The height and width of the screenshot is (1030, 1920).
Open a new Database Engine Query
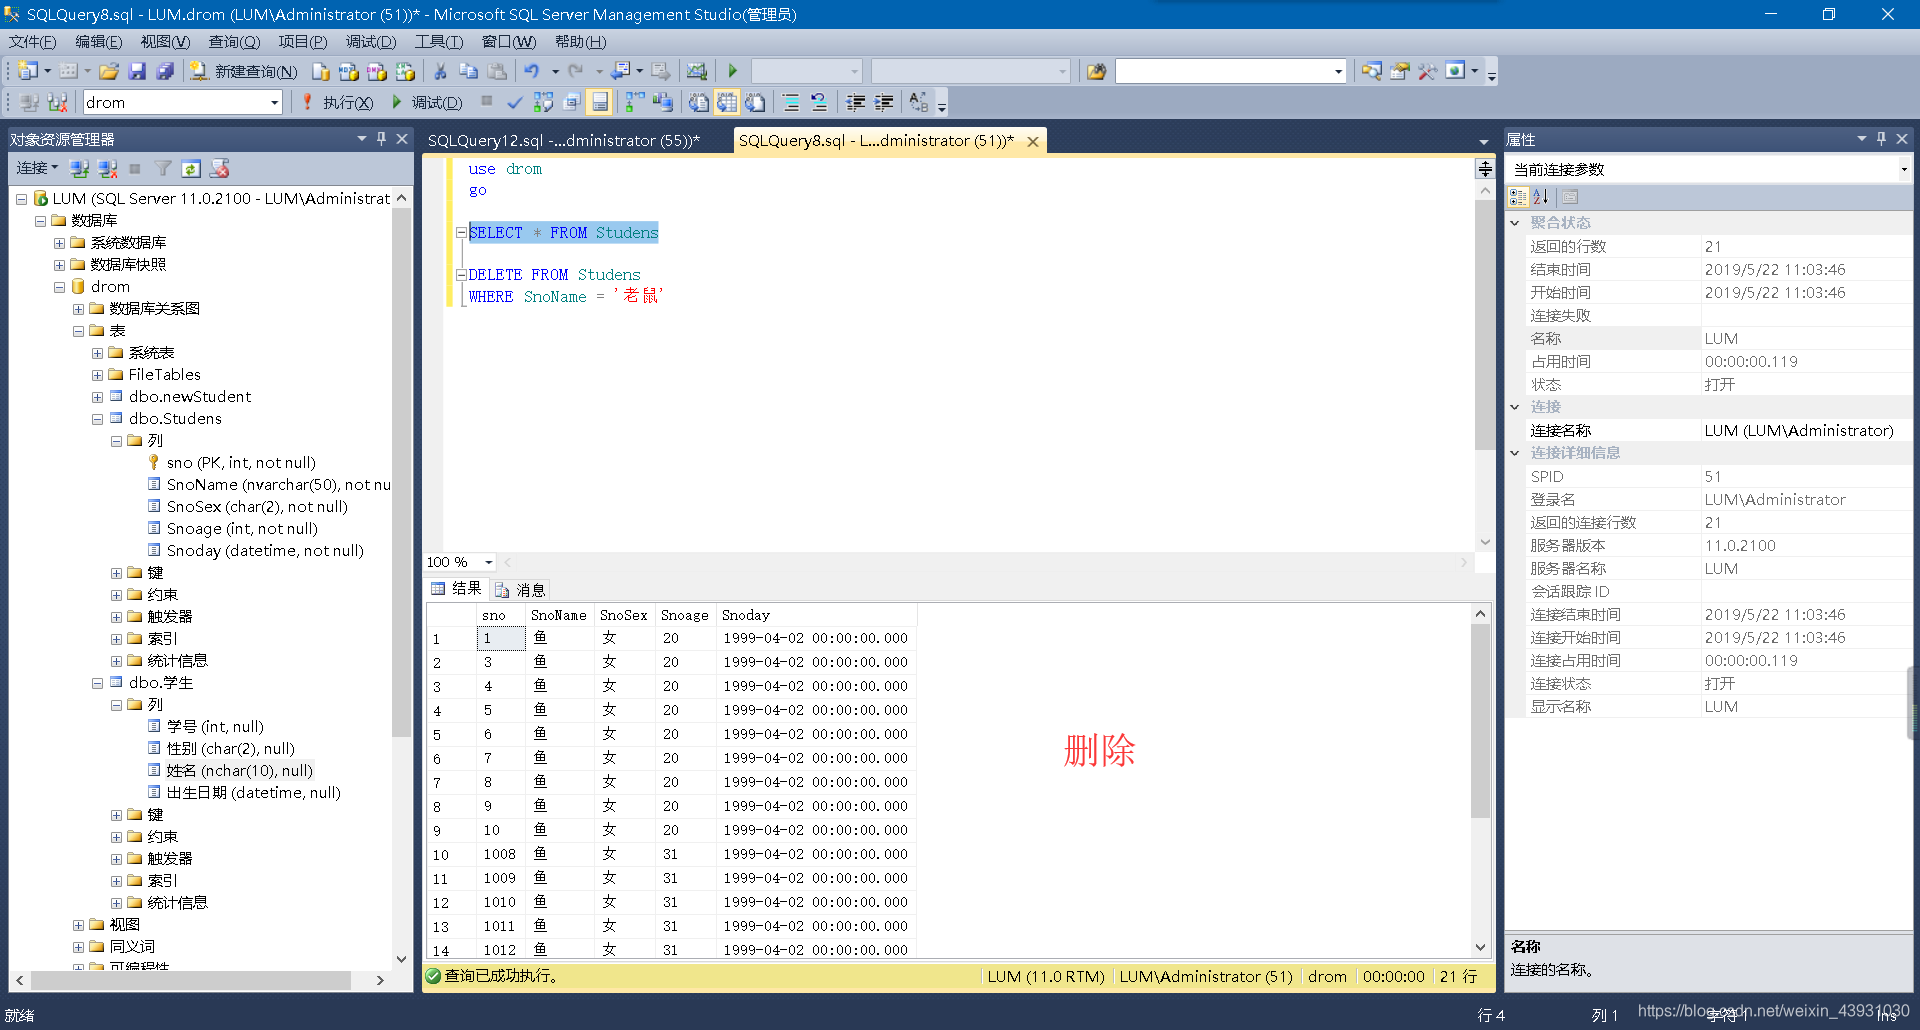320,71
